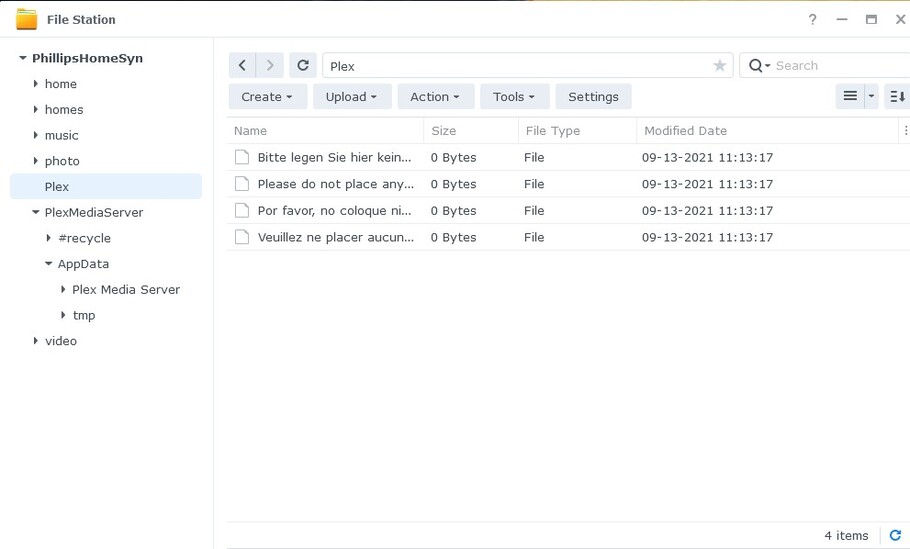Expand the tmp folder arrow

63,315
